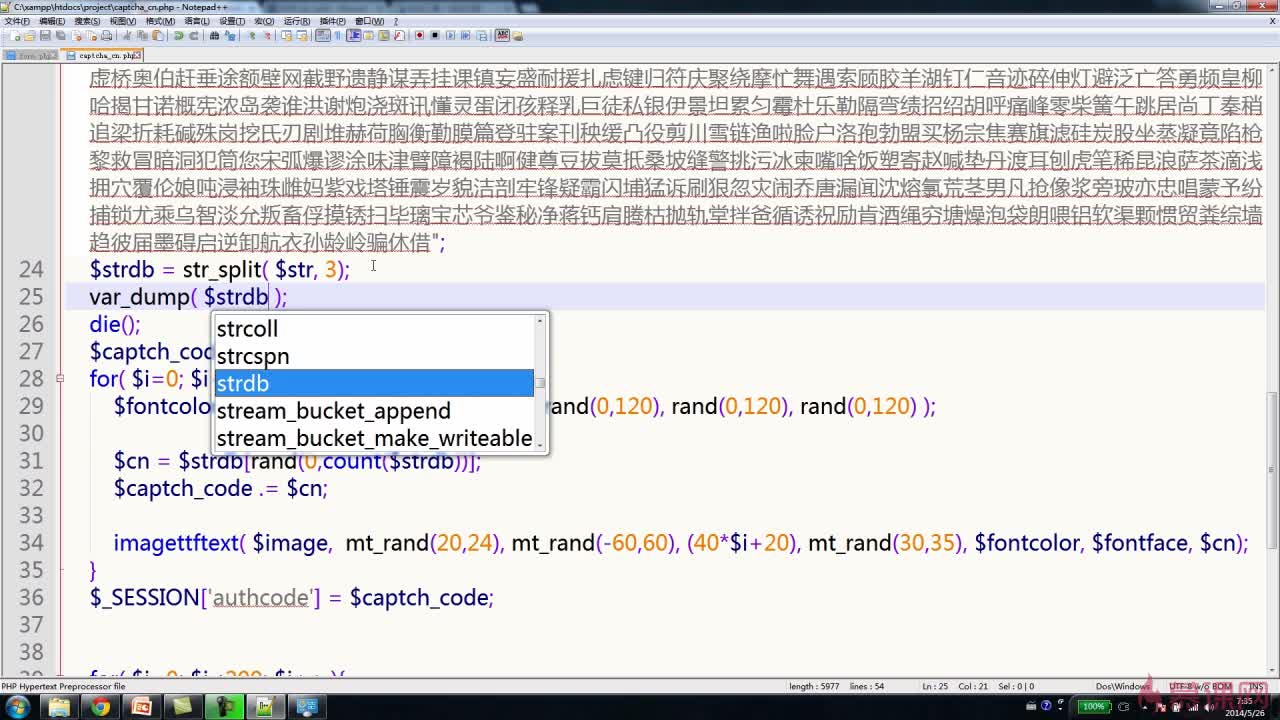This screenshot has height=720, width=1280.
Task: Toggle the Word Wrap toolbar icon
Action: pyautogui.click(x=322, y=35)
